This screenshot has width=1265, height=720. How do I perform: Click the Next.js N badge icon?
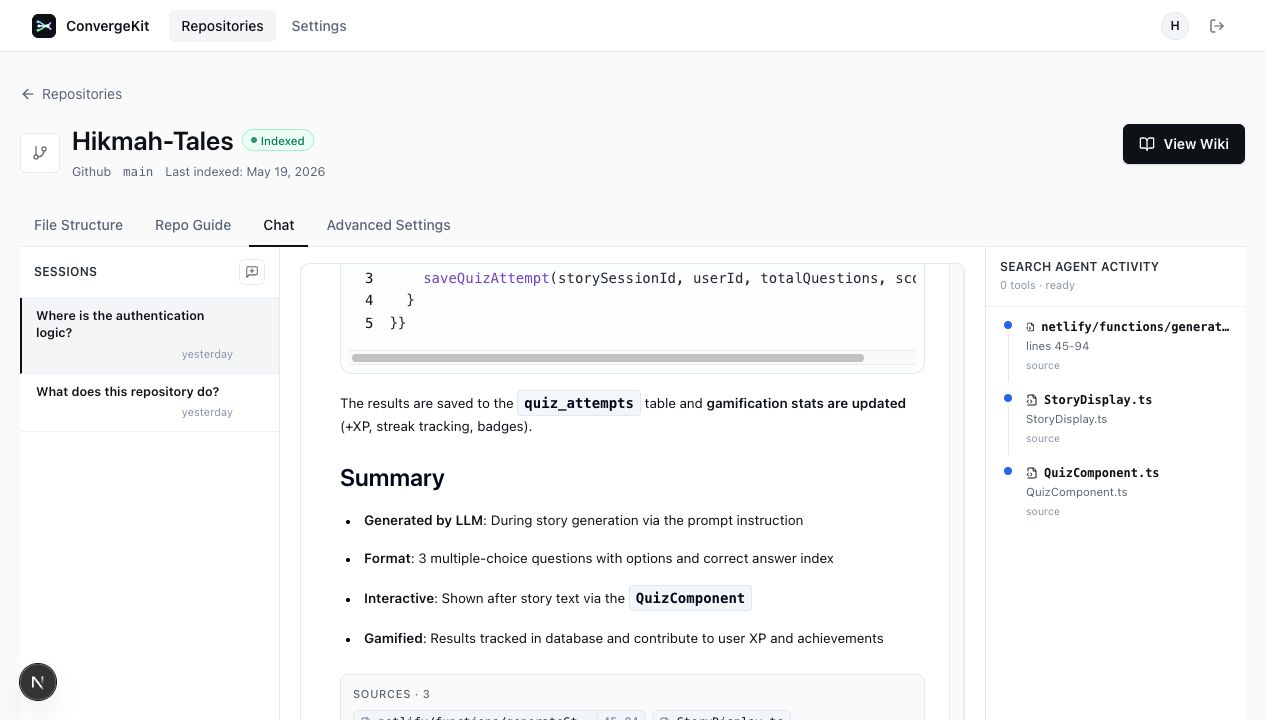click(38, 682)
